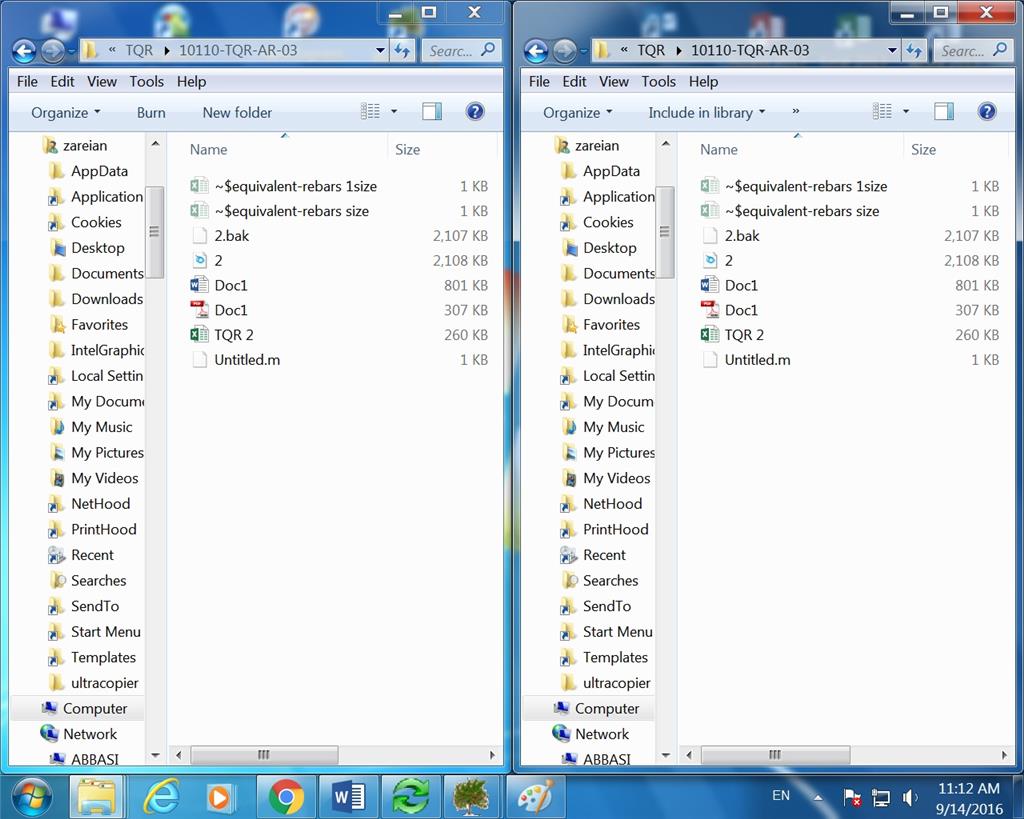Open address history dropdown in left window

pos(380,50)
